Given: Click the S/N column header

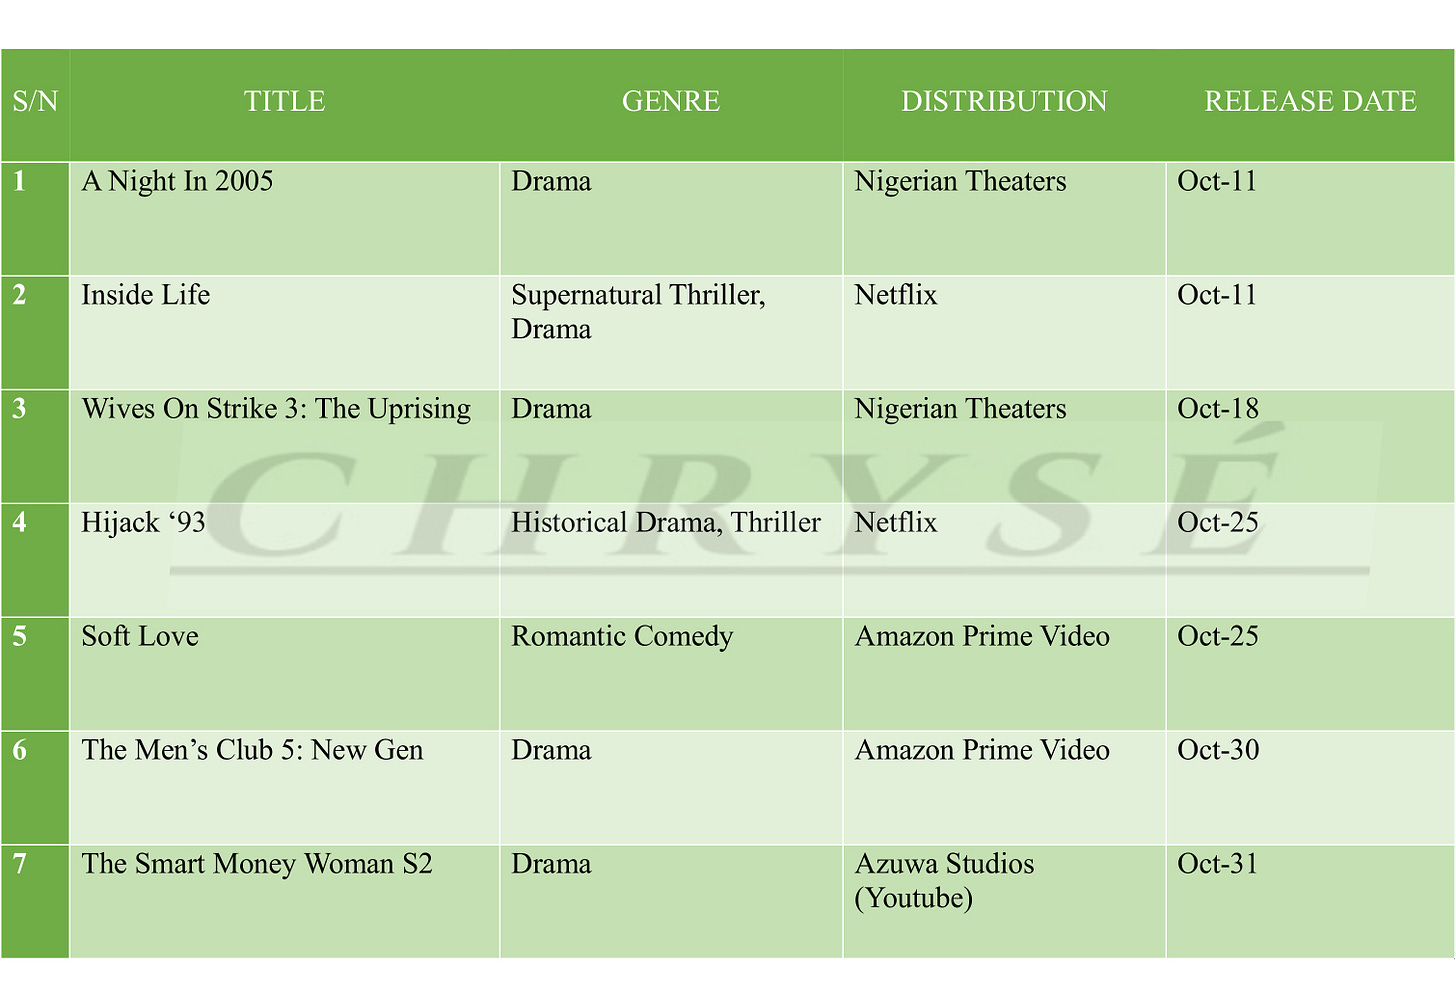Looking at the screenshot, I should click(x=35, y=101).
